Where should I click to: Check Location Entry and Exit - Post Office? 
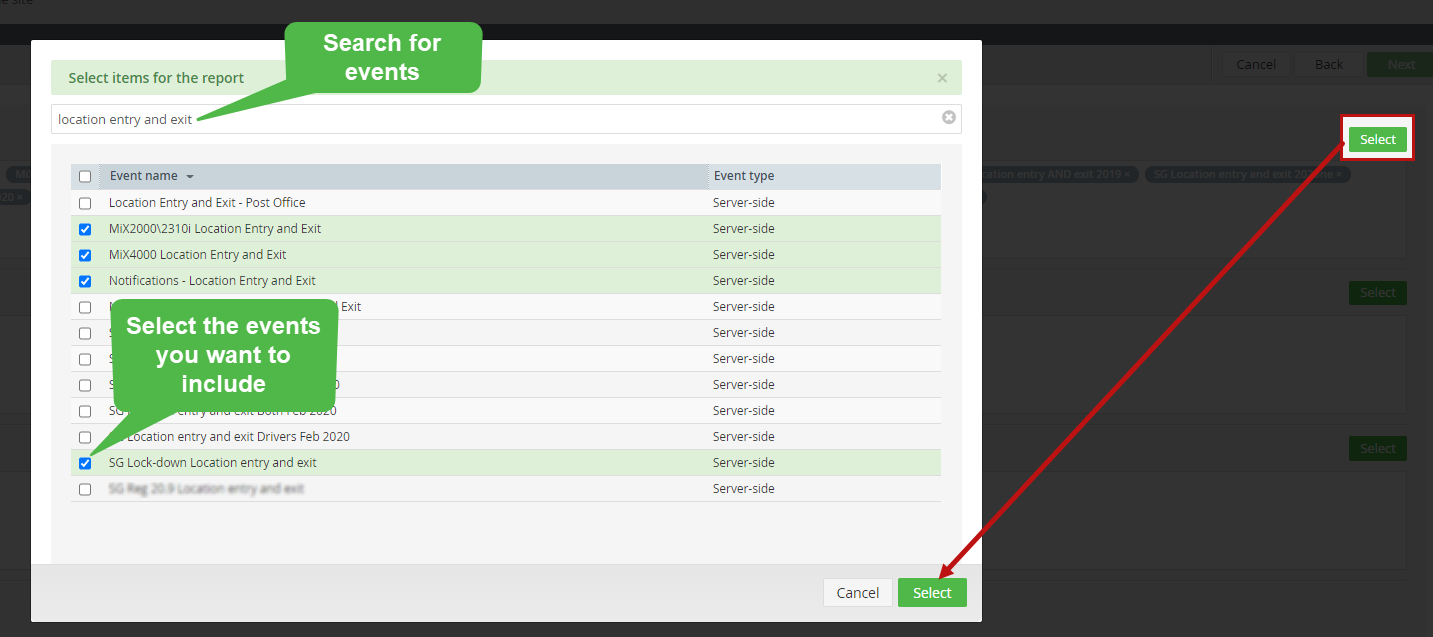click(85, 203)
